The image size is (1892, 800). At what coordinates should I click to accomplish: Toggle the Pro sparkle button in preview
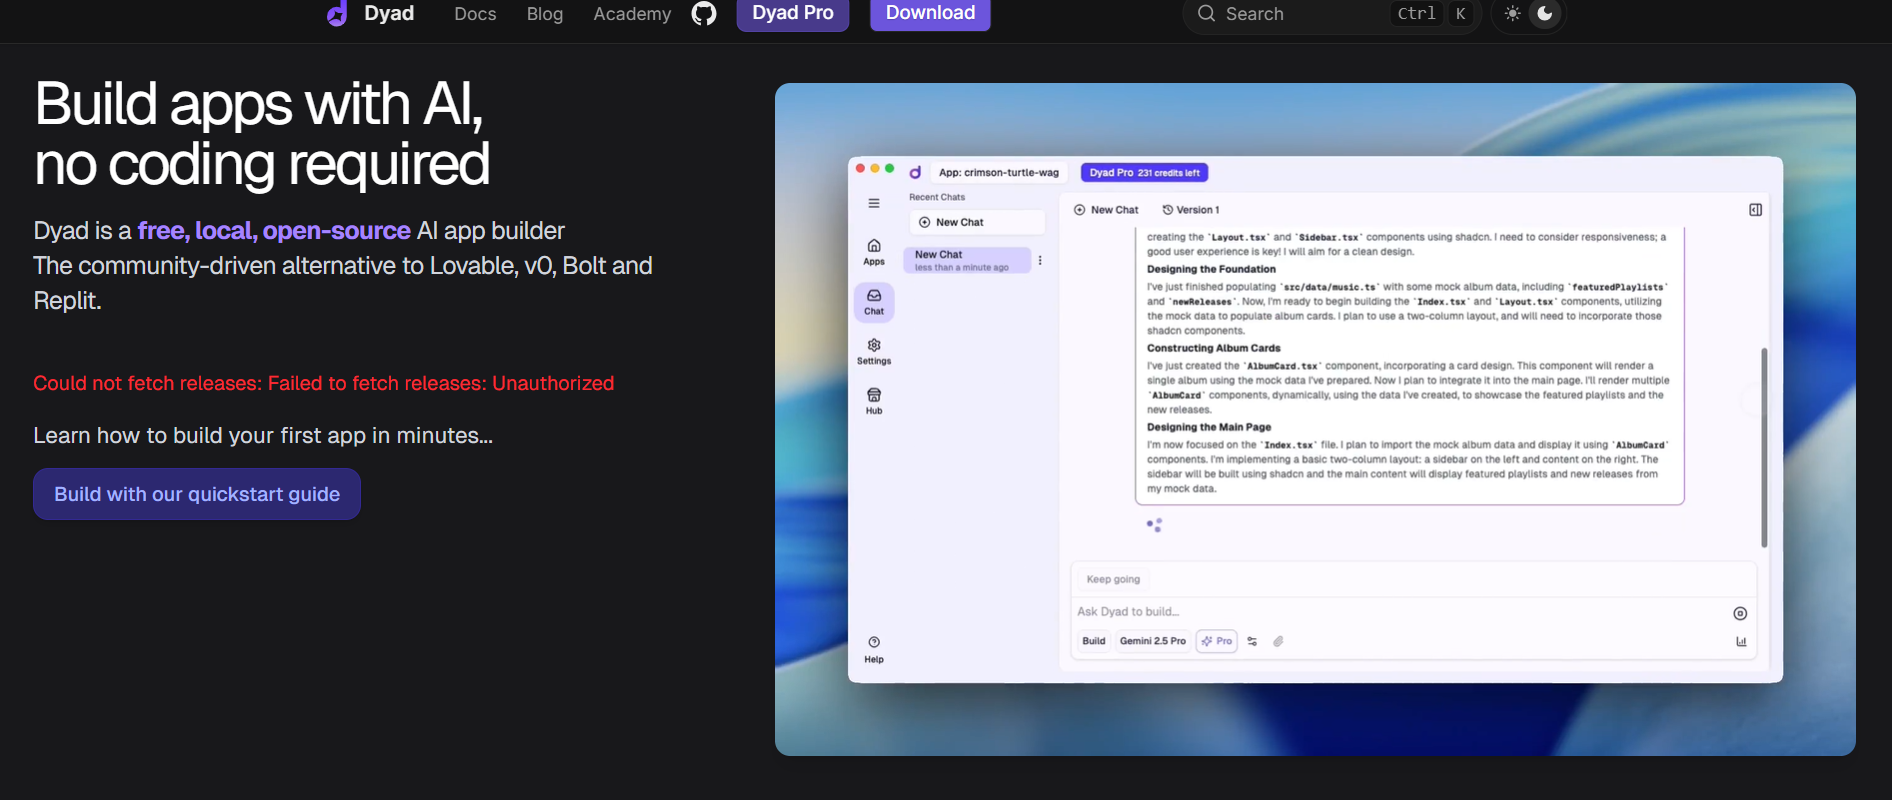click(1217, 641)
